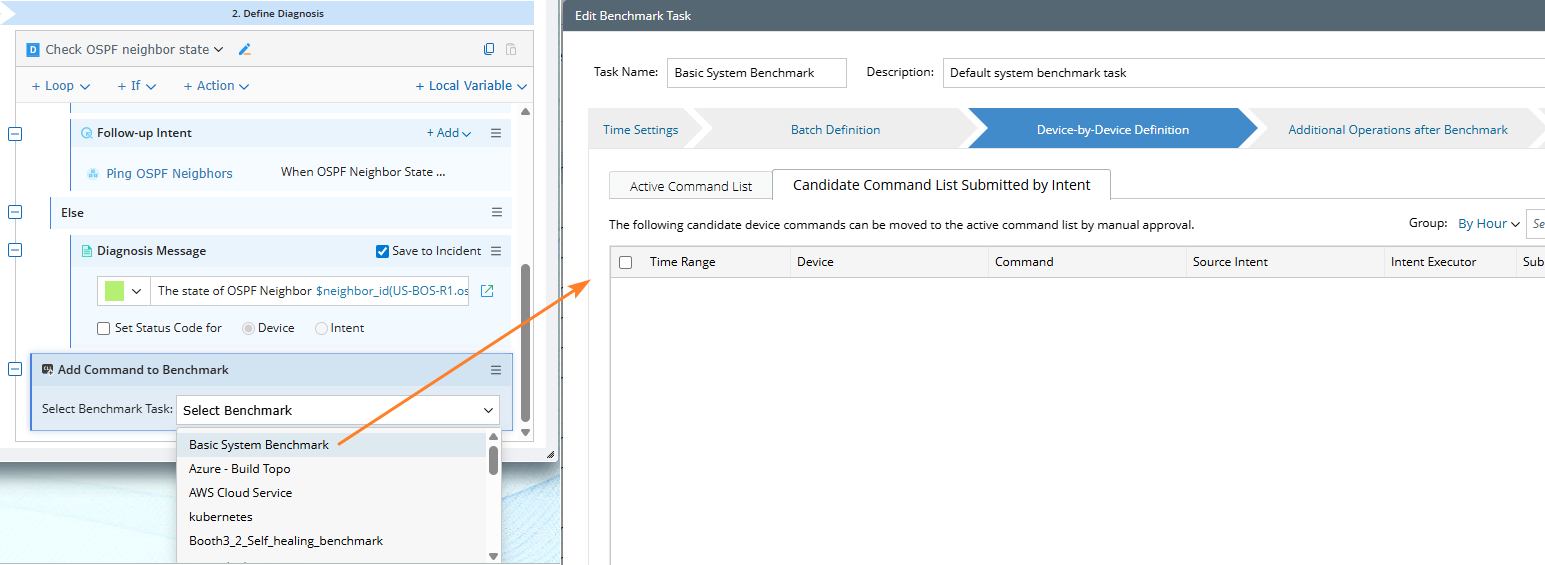Click the Diagnosis Message document icon
The width and height of the screenshot is (1545, 565).
[x=87, y=251]
